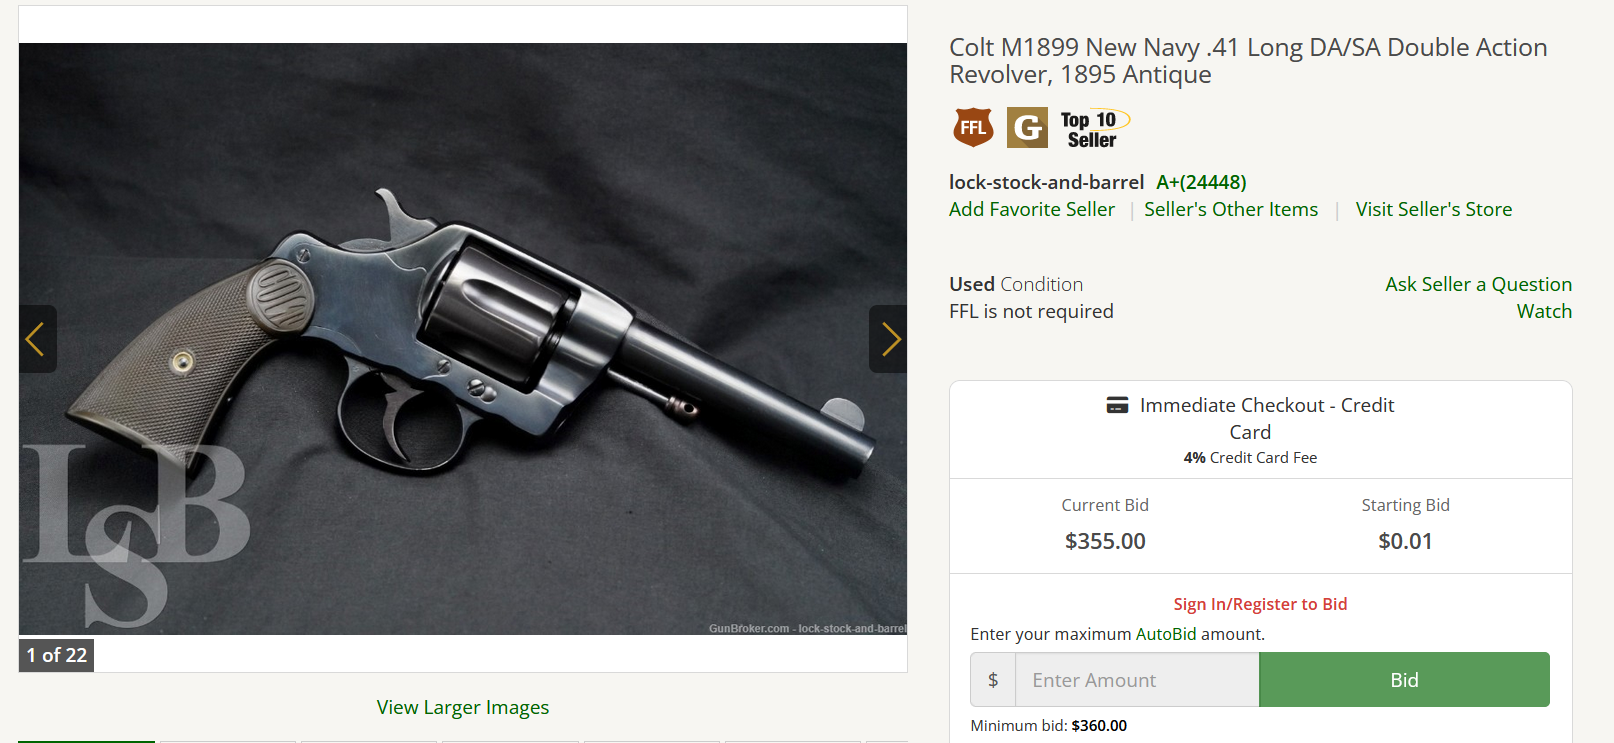This screenshot has width=1614, height=743.
Task: Click Sign In/Register to Bid
Action: (x=1260, y=604)
